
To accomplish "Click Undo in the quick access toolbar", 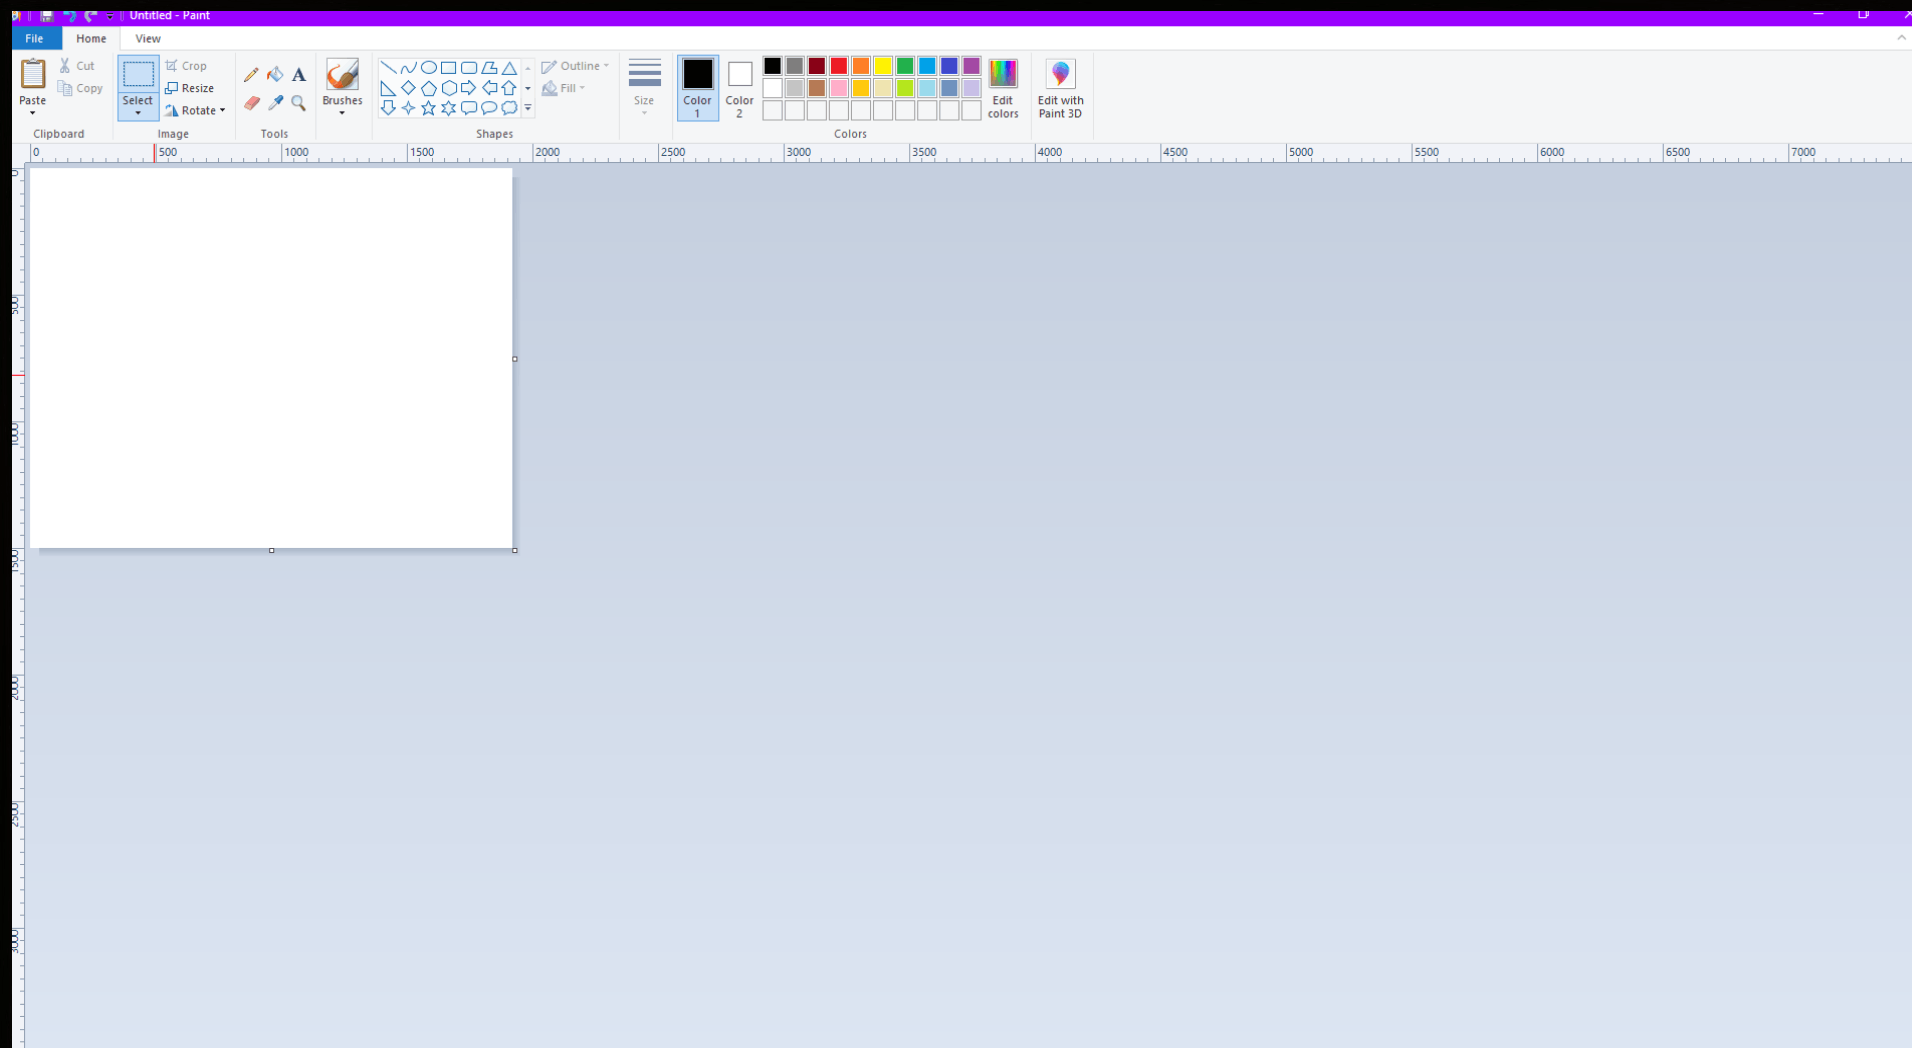I will click(69, 15).
